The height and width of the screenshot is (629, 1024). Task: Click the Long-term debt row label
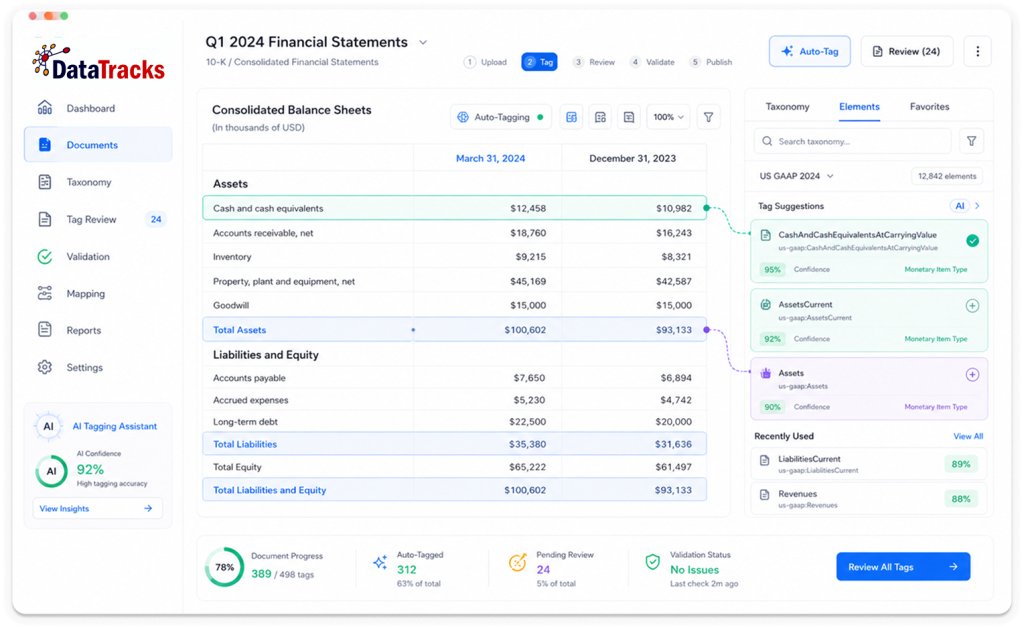click(x=245, y=422)
